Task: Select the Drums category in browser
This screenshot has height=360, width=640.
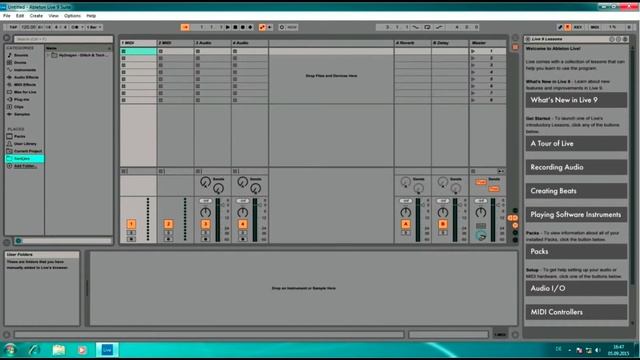Action: 20,62
